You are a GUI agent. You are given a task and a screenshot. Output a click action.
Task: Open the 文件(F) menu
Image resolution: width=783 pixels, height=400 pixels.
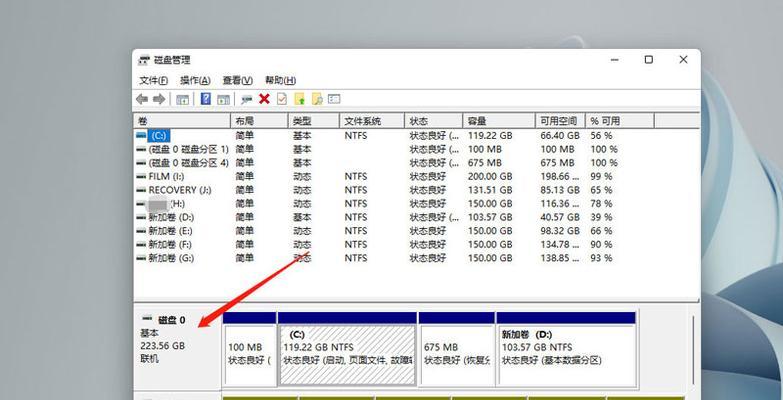coord(153,80)
